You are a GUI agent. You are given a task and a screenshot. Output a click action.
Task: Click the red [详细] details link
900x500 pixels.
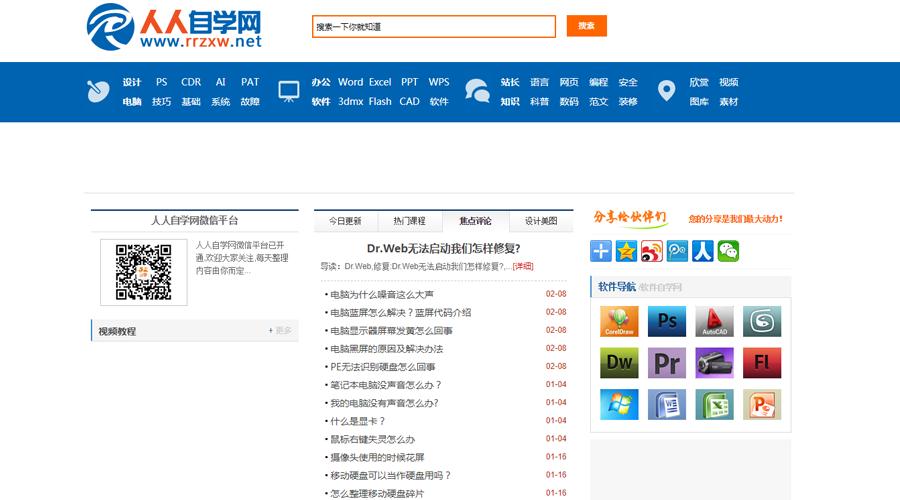point(523,266)
